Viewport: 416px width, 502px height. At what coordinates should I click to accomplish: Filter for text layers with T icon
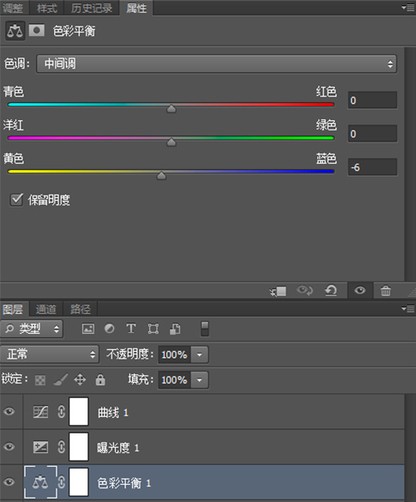point(131,329)
